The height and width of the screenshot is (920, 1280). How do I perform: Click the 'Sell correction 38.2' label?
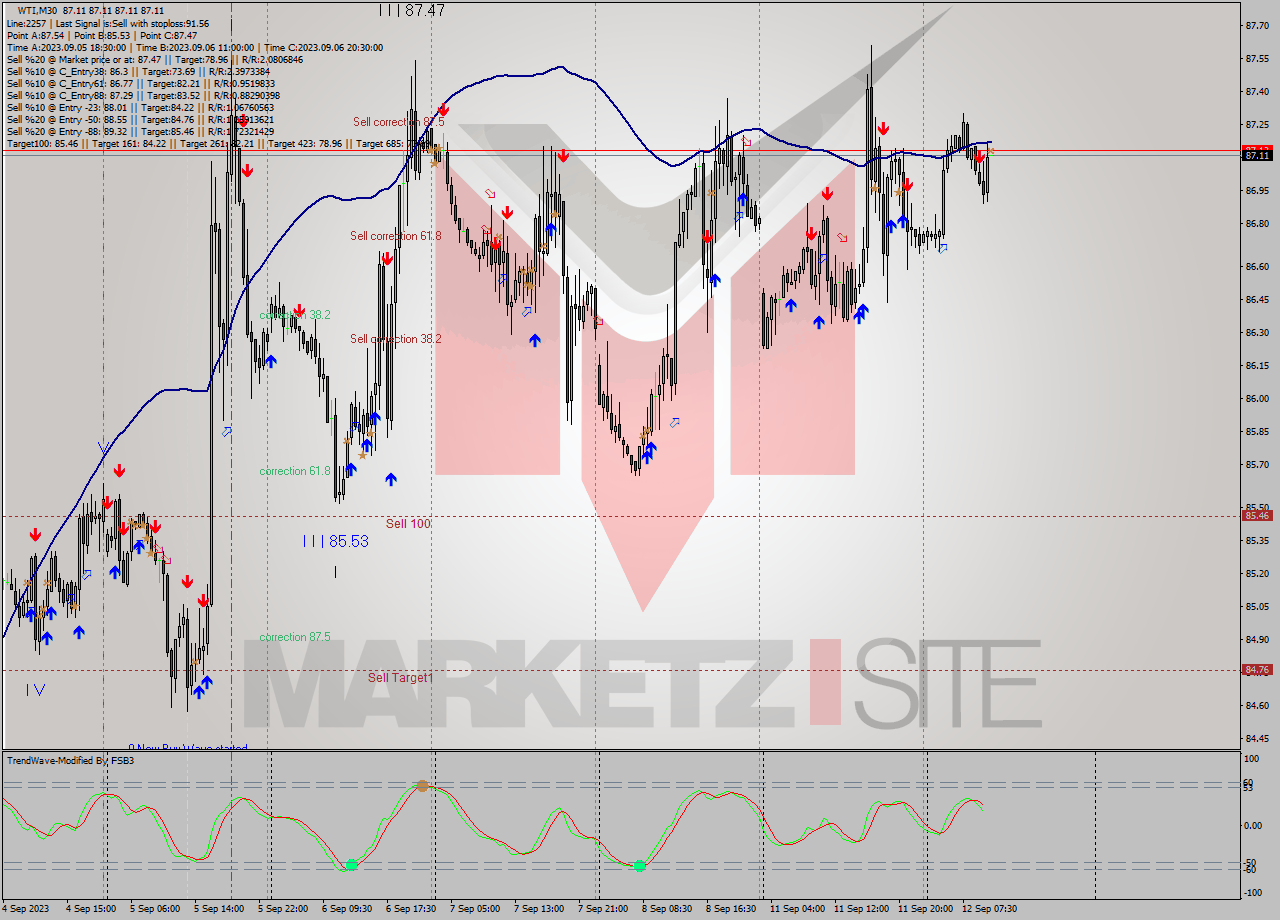point(395,339)
